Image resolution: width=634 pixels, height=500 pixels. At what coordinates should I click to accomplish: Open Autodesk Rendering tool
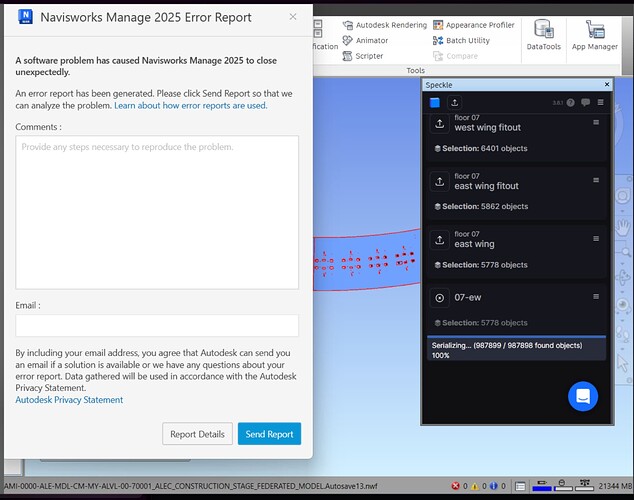pos(385,25)
